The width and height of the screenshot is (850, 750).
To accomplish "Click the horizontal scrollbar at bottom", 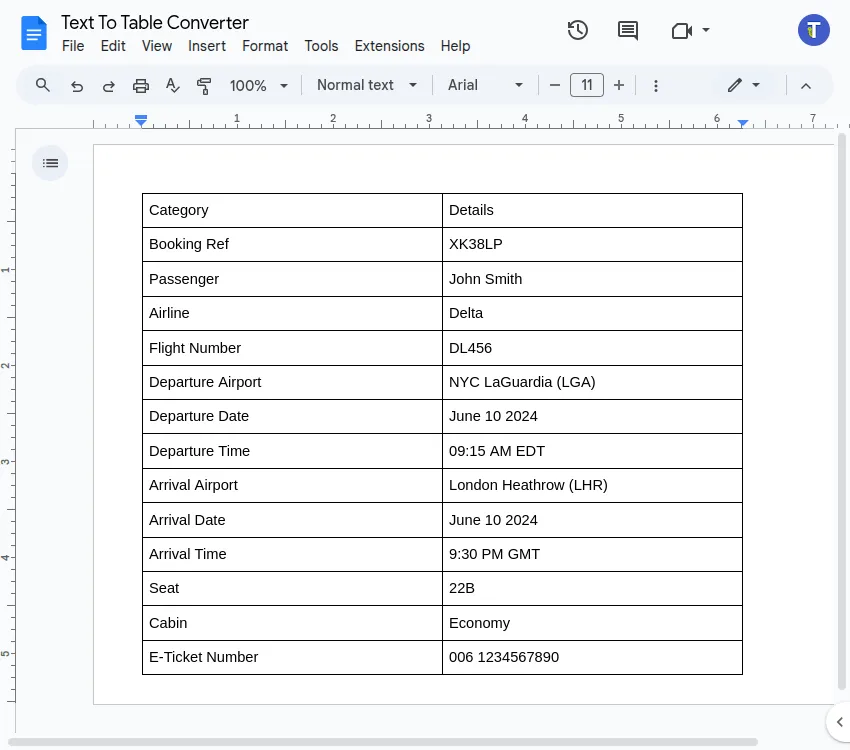I will pos(383,742).
